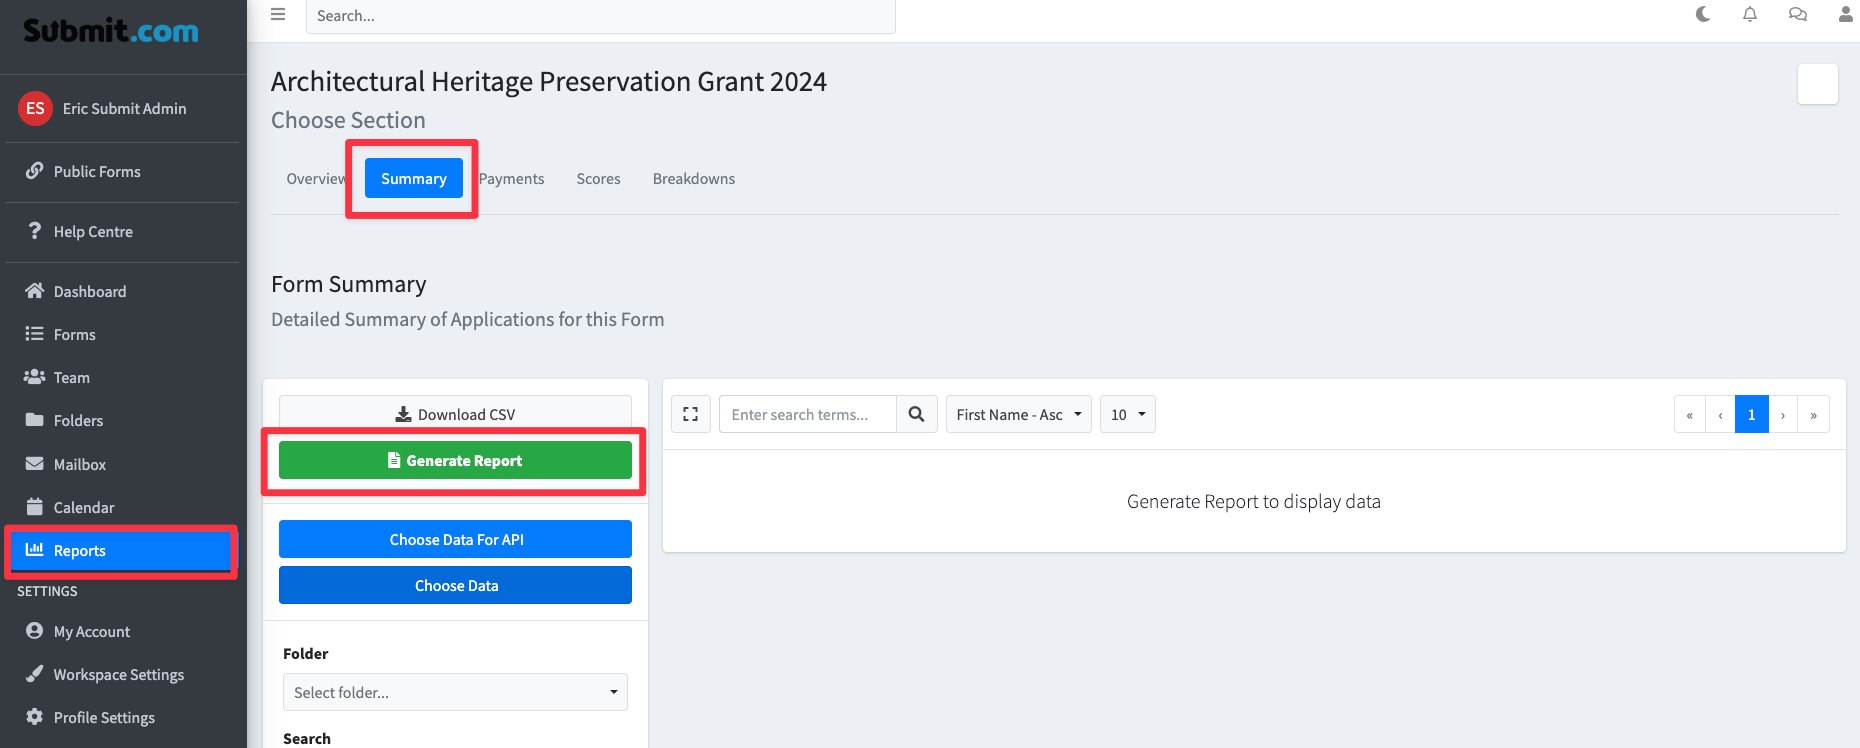Toggle sidebar with hamburger menu
The image size is (1860, 748).
point(278,14)
